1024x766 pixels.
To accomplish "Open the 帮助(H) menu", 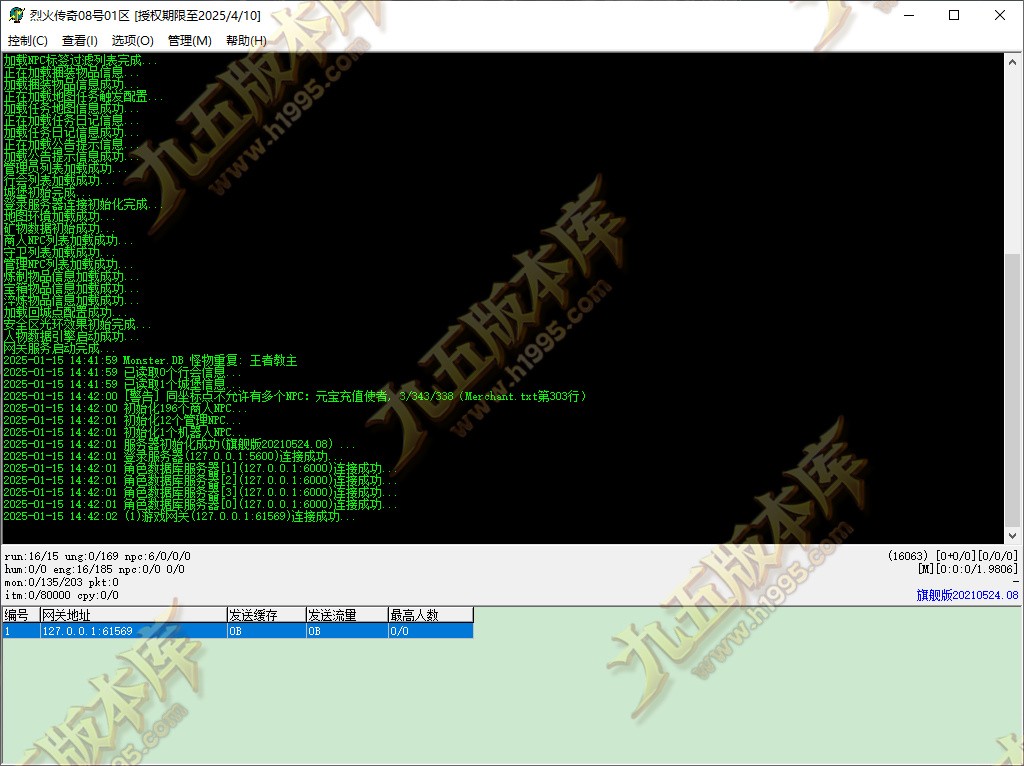I will (246, 40).
